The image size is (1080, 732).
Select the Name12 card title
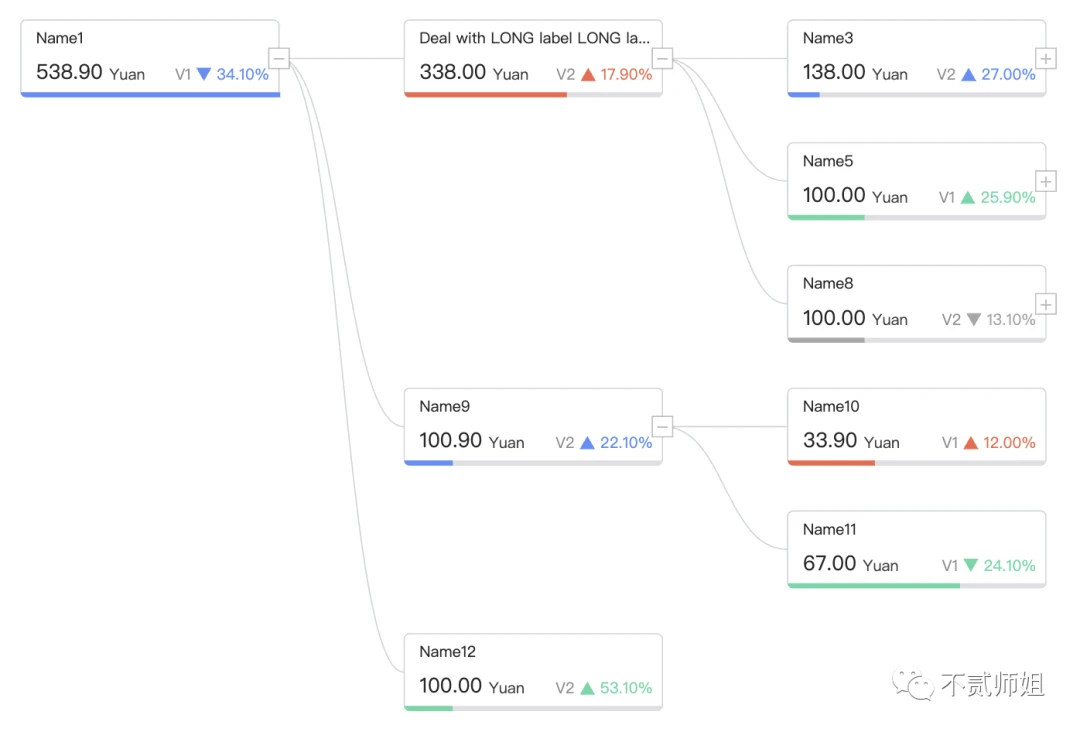click(448, 651)
